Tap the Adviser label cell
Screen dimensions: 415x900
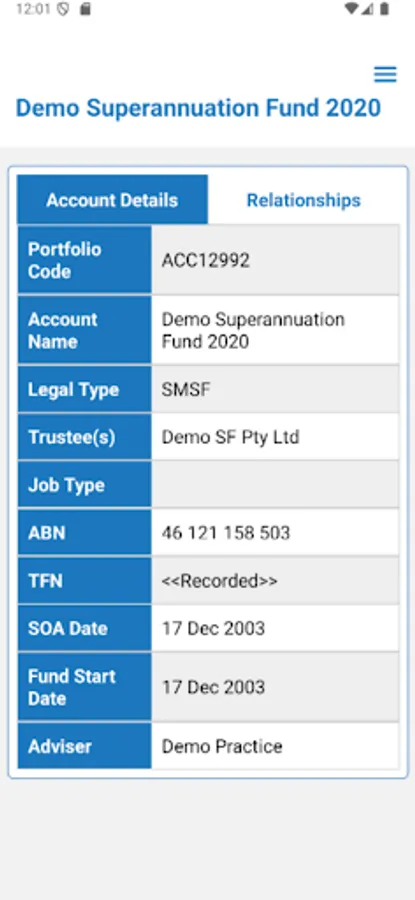[x=84, y=746]
